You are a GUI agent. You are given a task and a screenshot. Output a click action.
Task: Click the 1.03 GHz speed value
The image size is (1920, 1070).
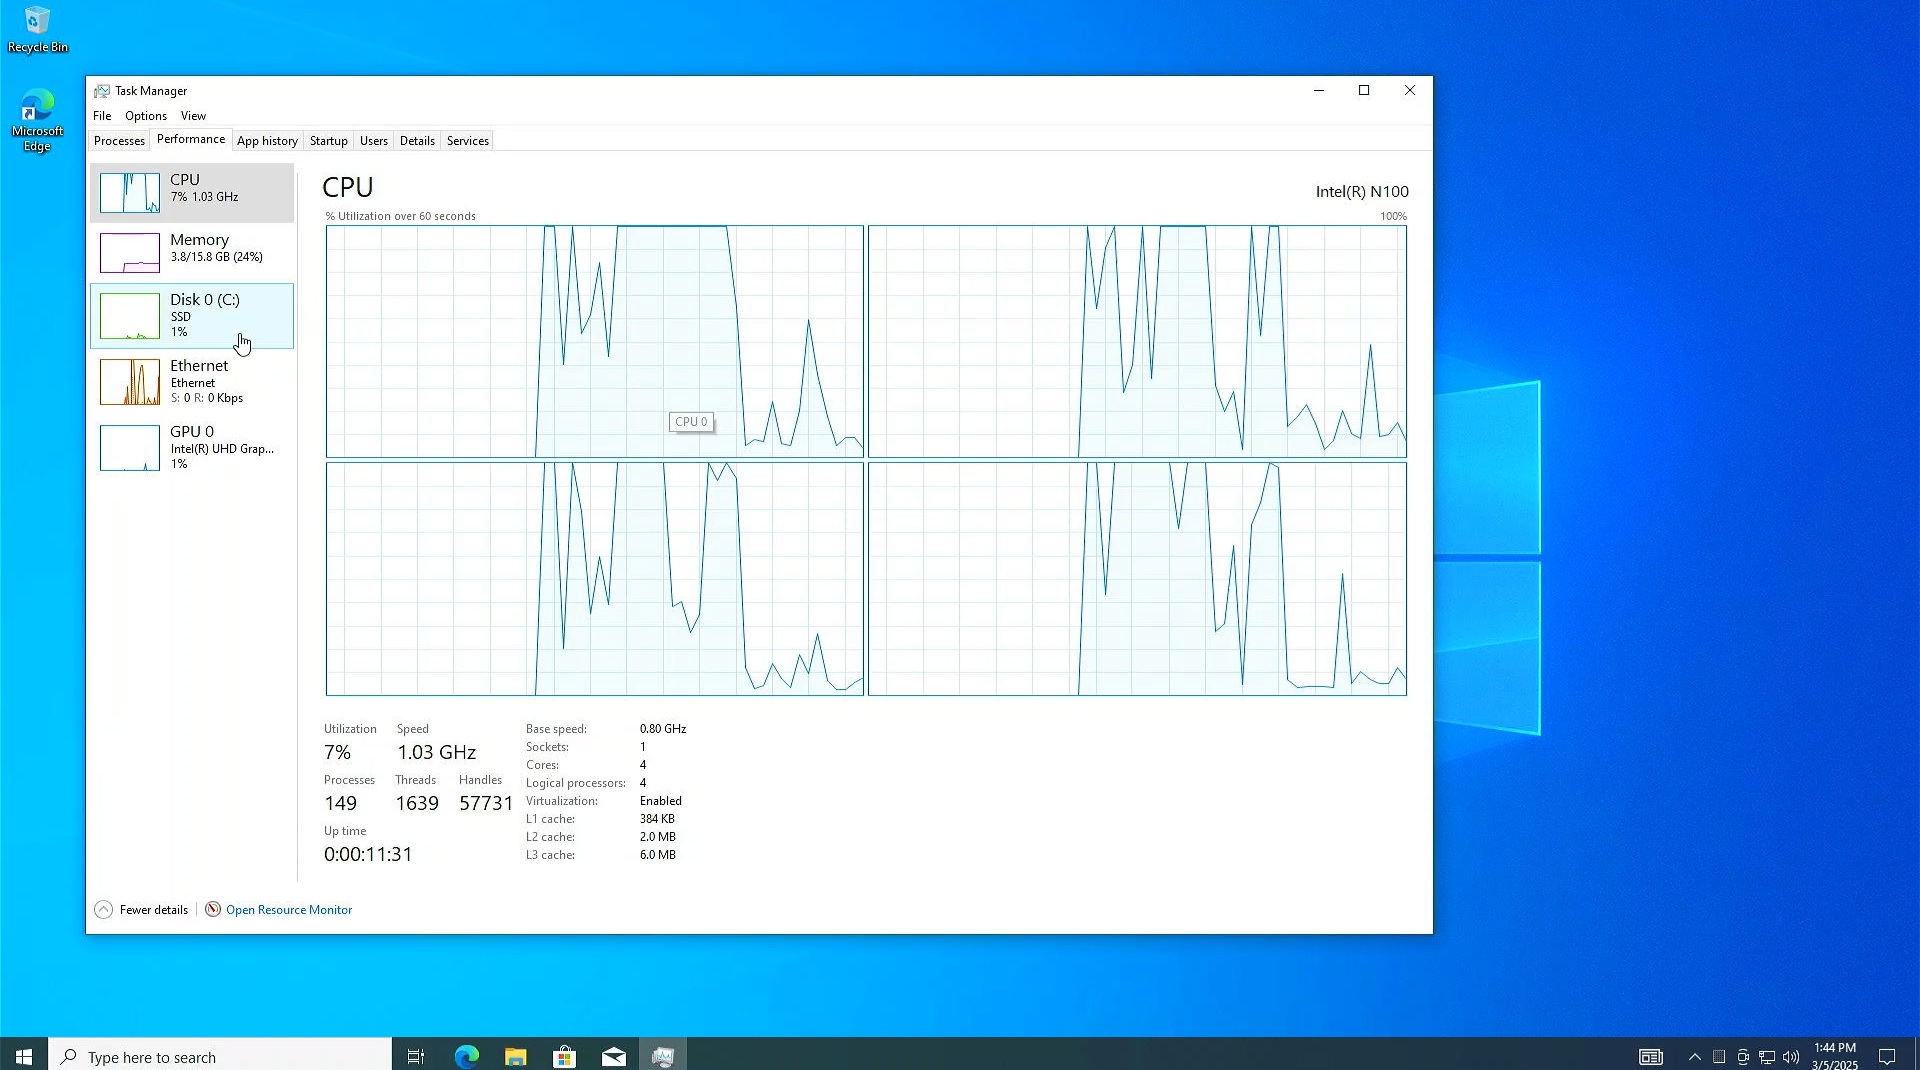coord(436,752)
